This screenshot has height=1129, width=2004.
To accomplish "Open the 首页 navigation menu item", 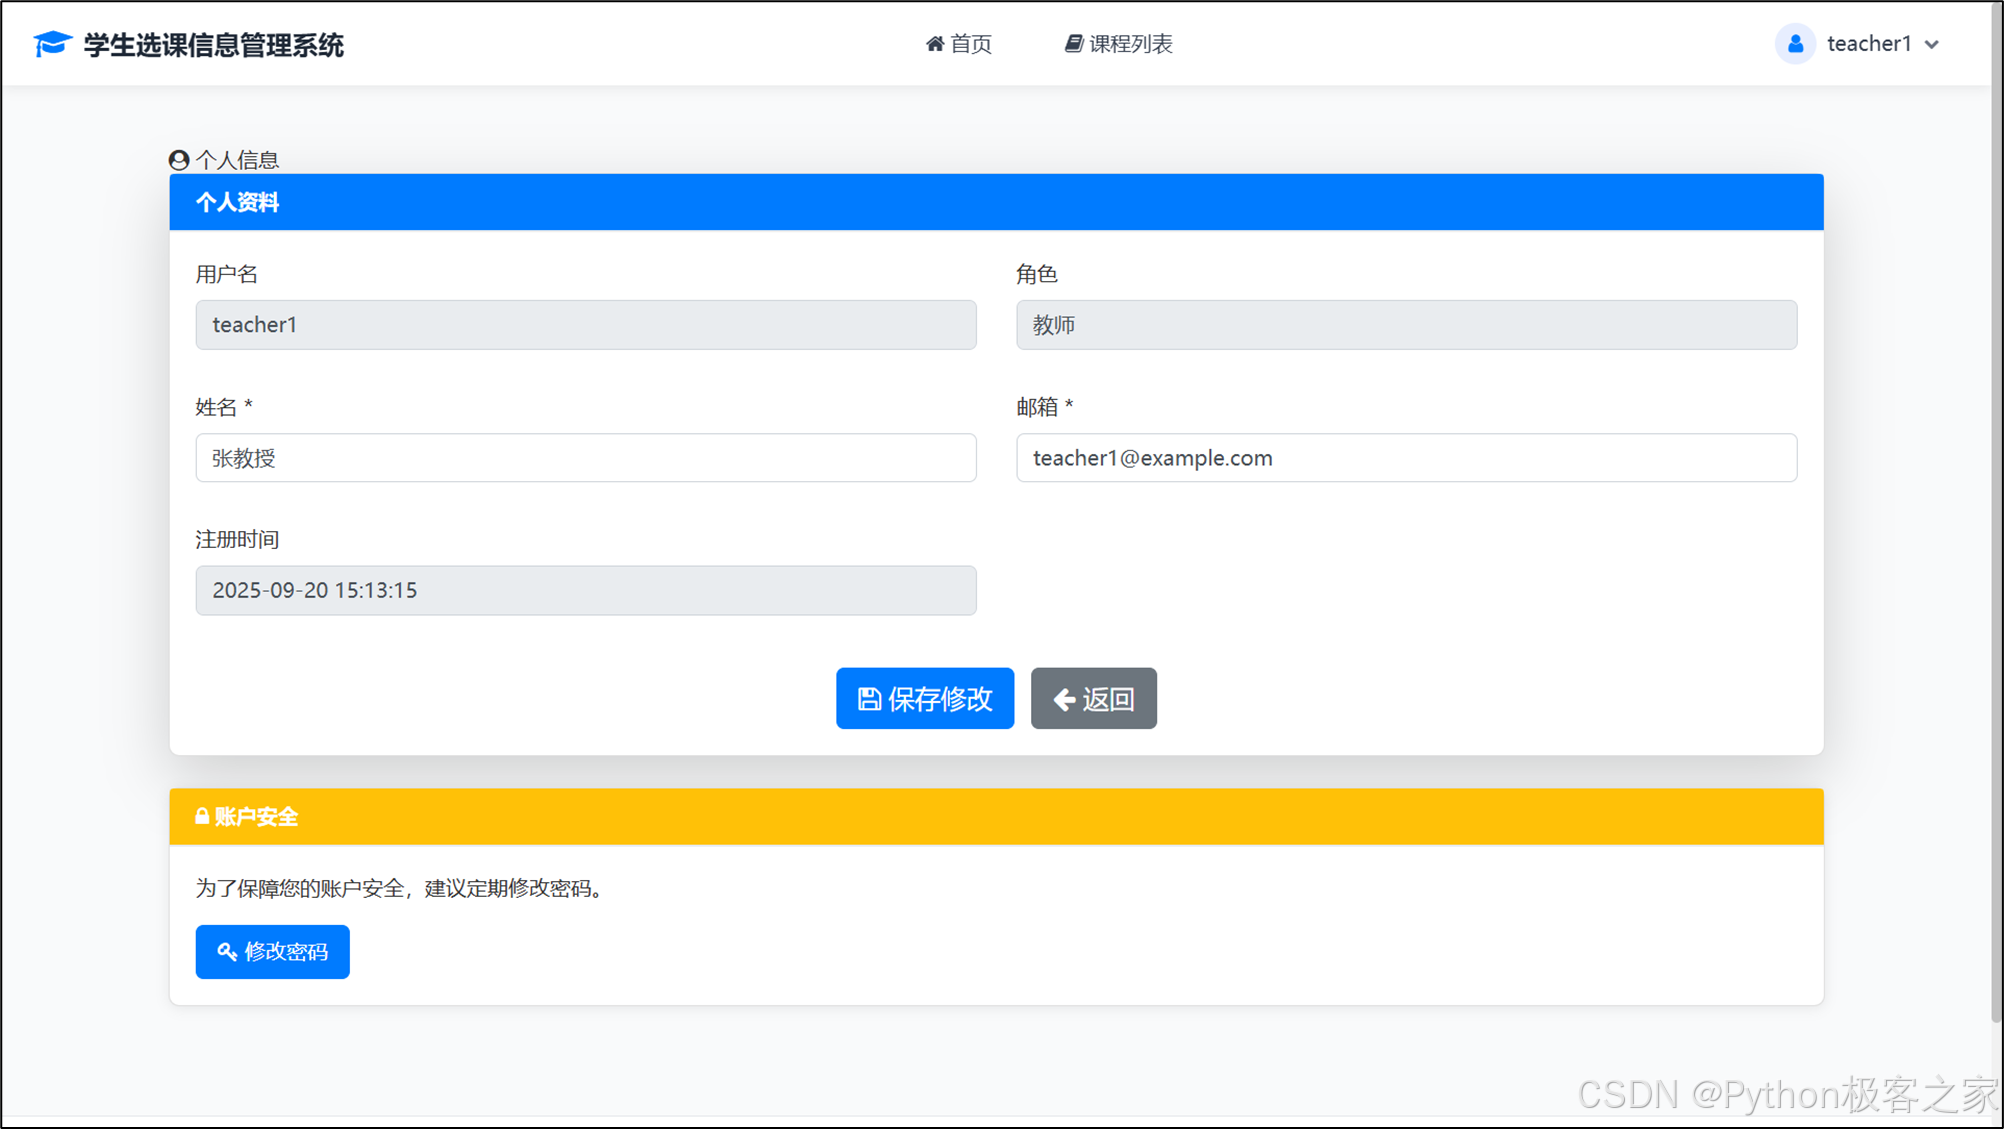I will tap(969, 44).
